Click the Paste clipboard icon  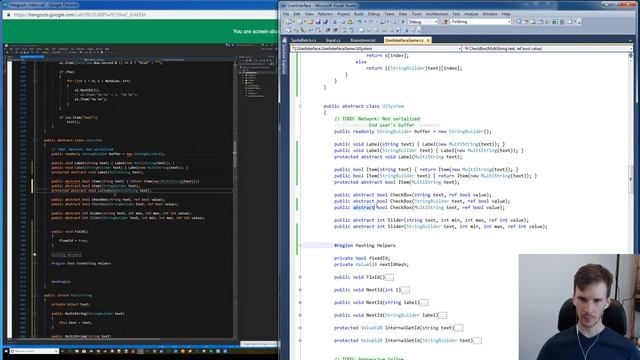point(350,22)
